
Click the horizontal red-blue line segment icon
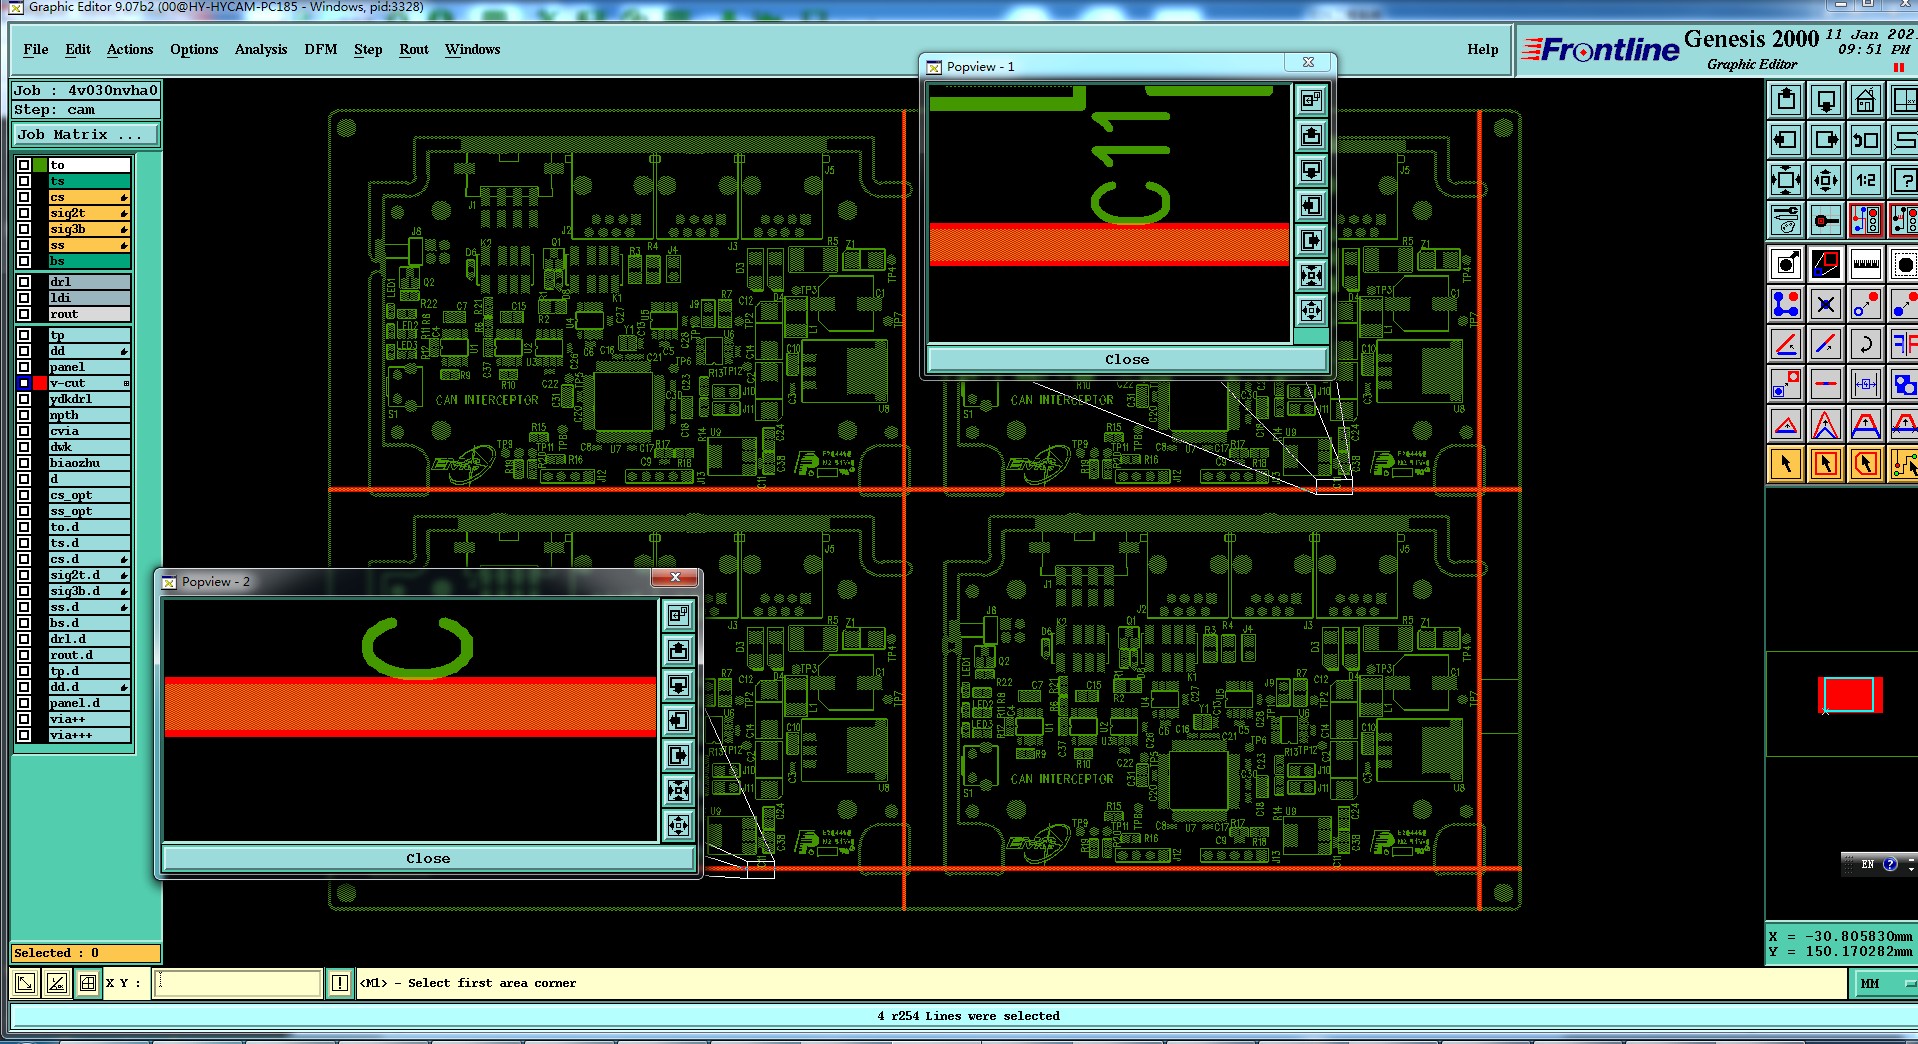coord(1826,384)
